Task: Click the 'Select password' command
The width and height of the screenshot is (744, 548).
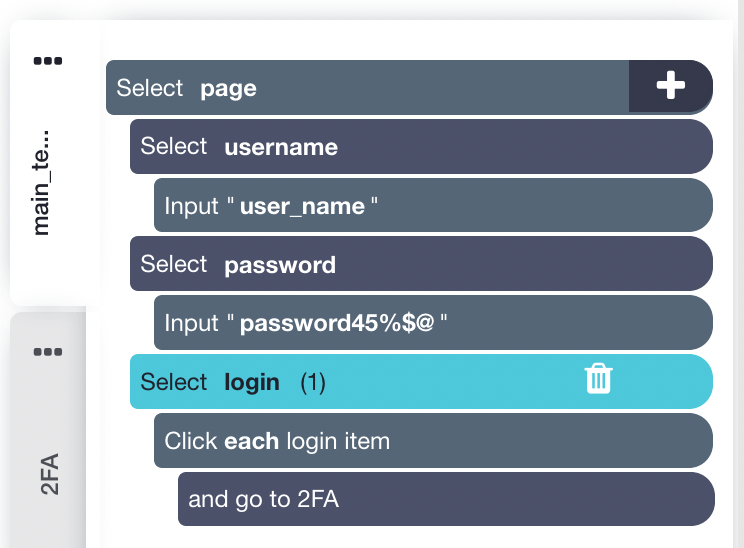Action: 420,265
